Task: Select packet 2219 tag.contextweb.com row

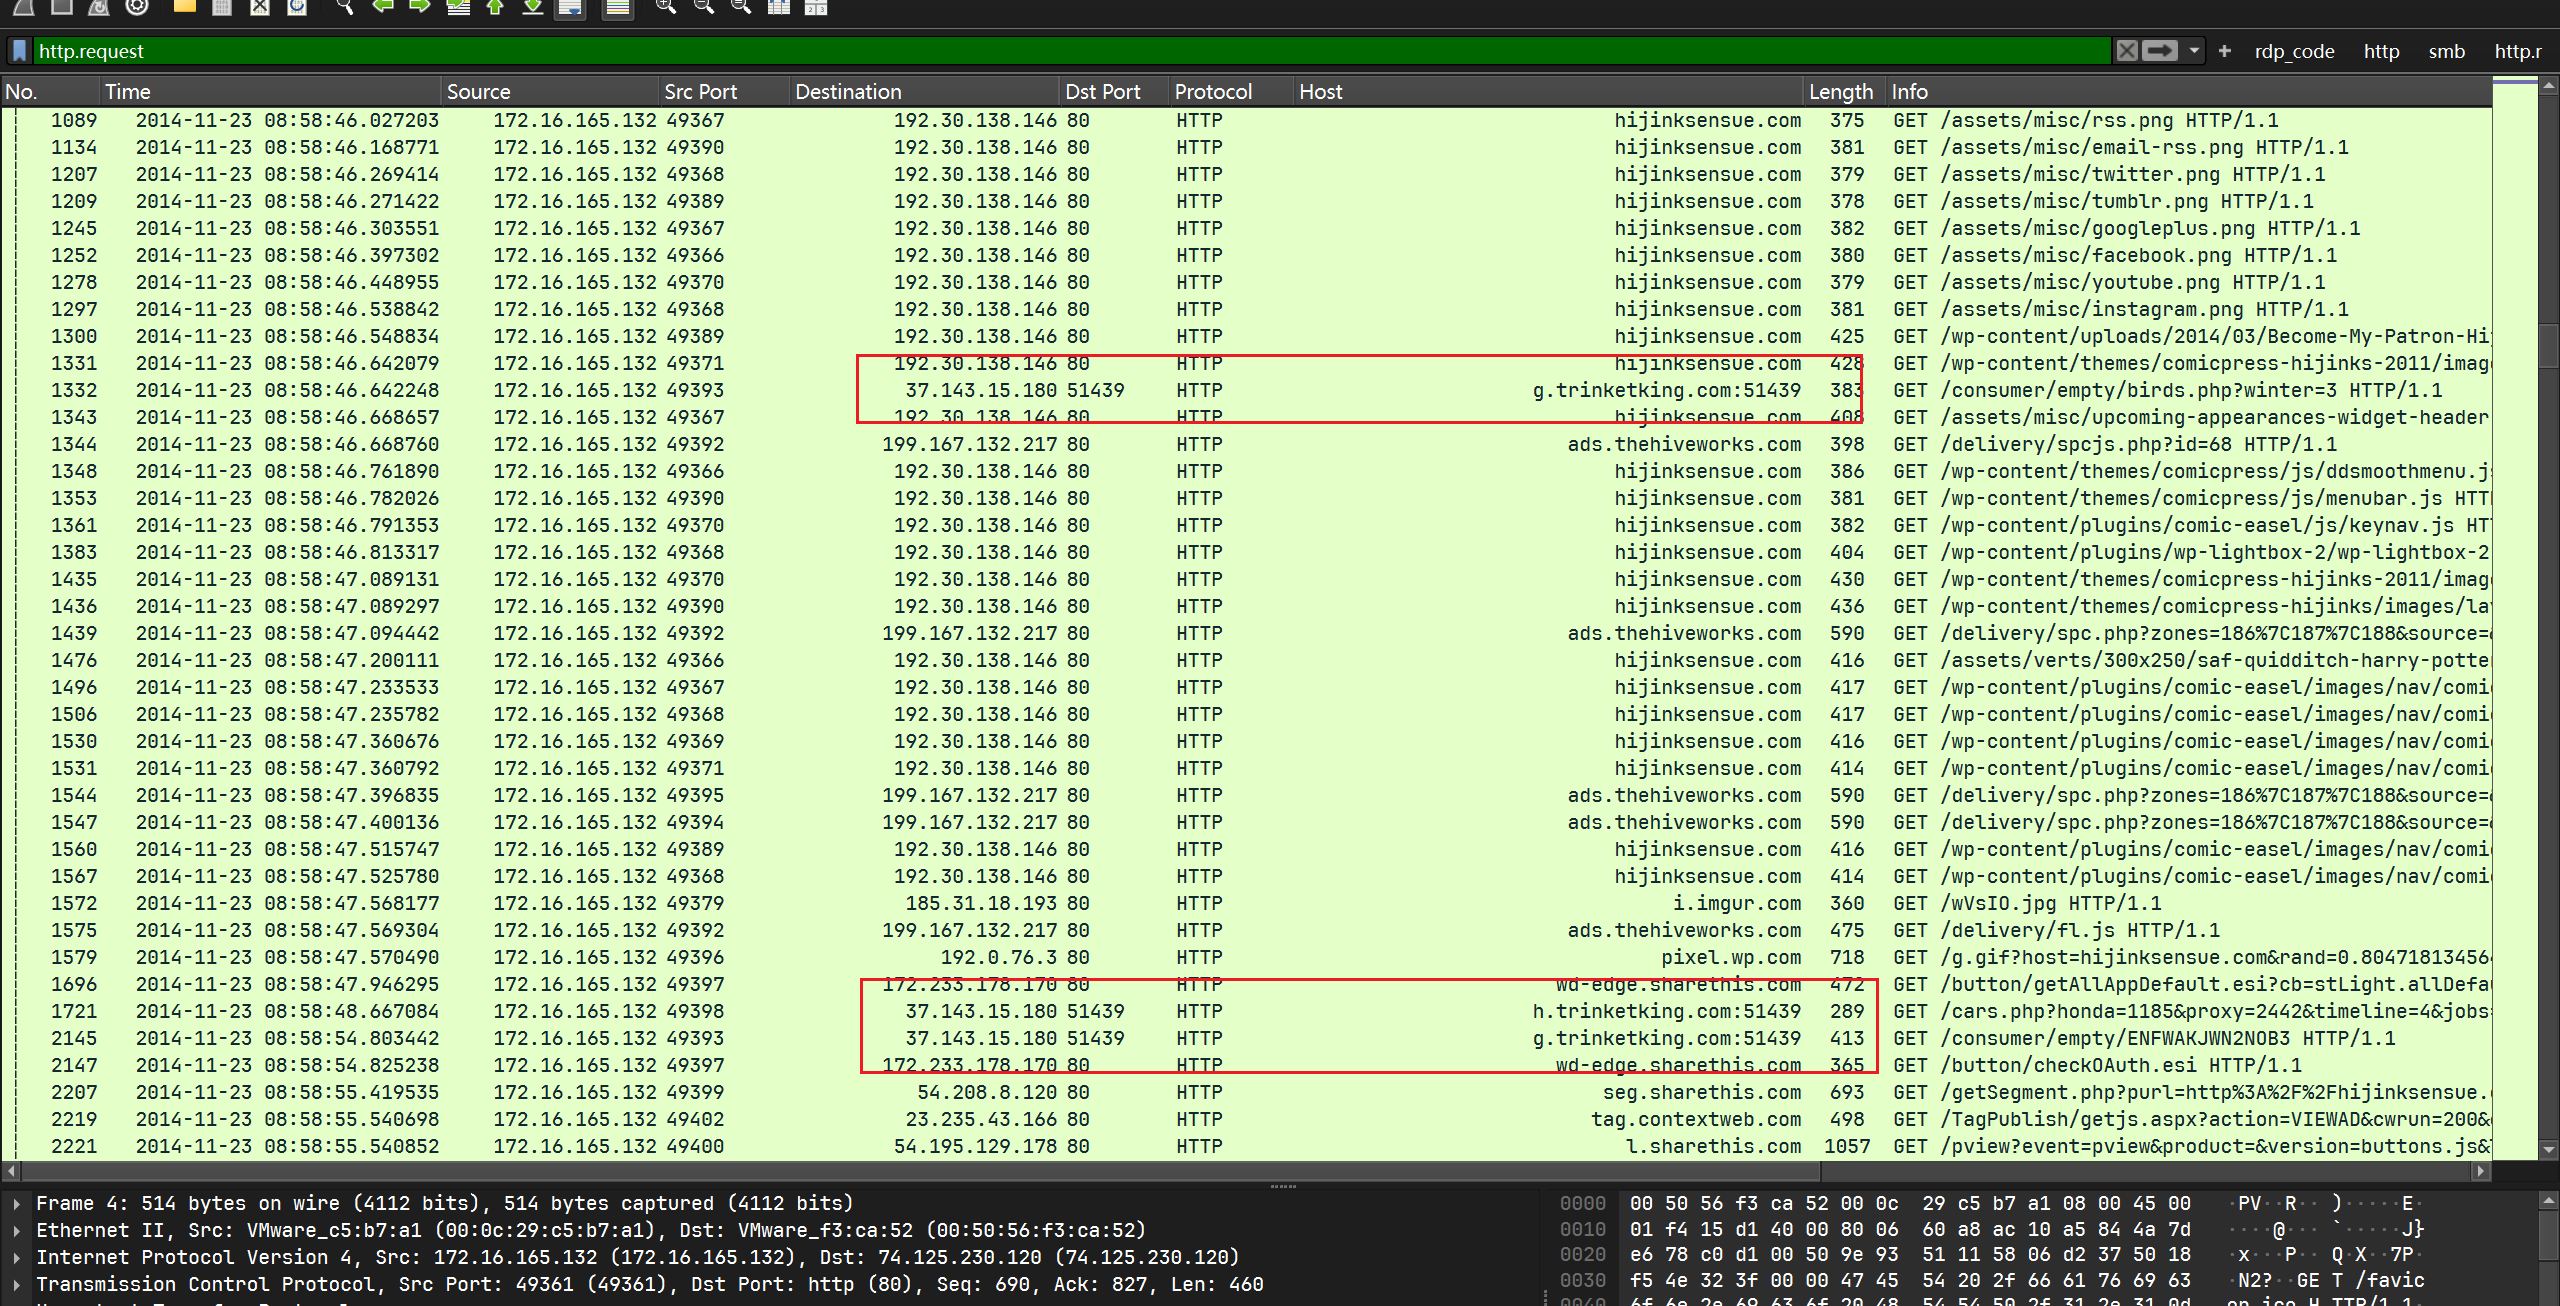Action: pyautogui.click(x=1246, y=1119)
